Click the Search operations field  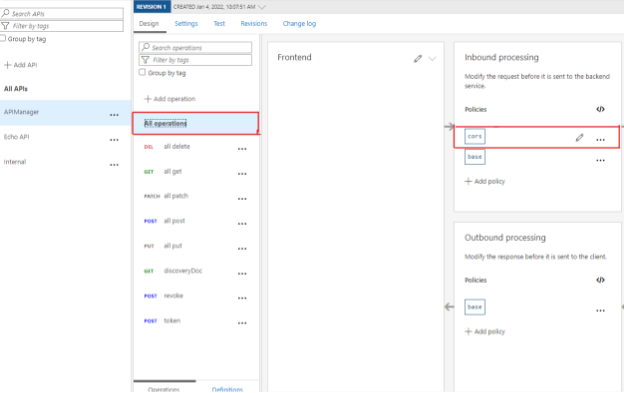coord(195,47)
